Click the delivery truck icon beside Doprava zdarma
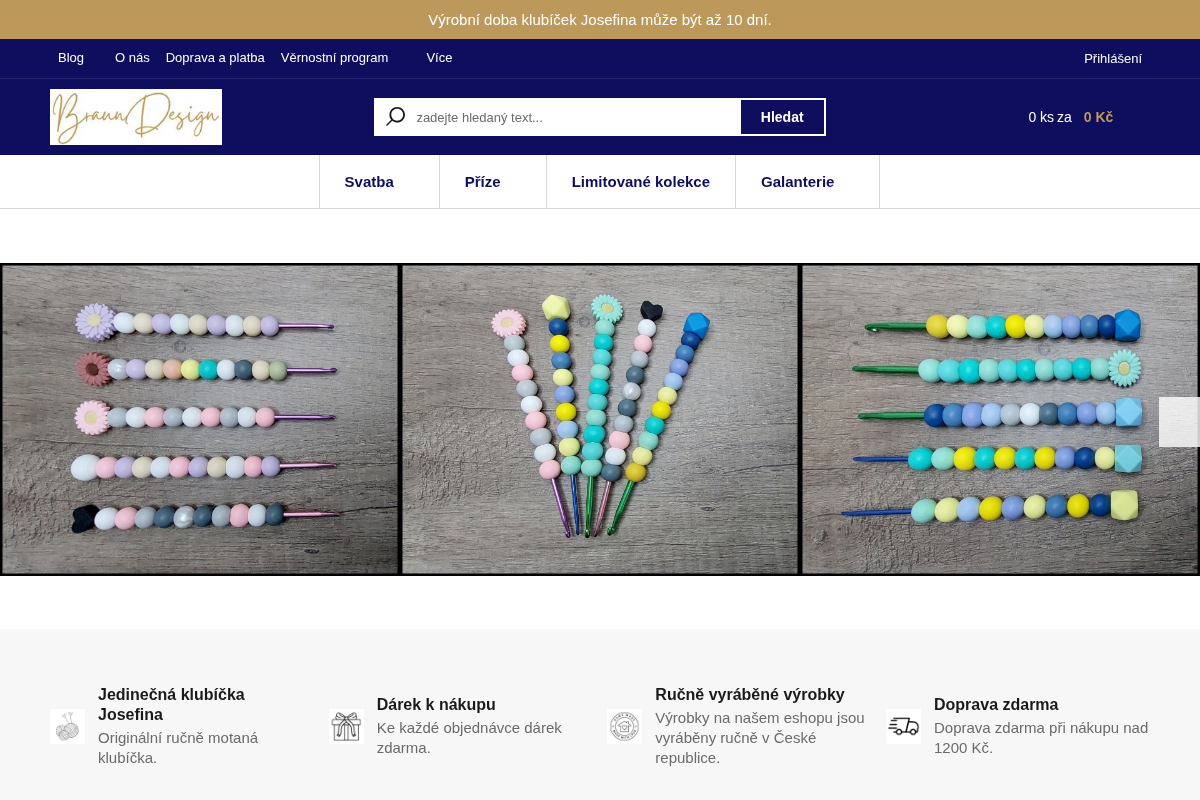 903,726
